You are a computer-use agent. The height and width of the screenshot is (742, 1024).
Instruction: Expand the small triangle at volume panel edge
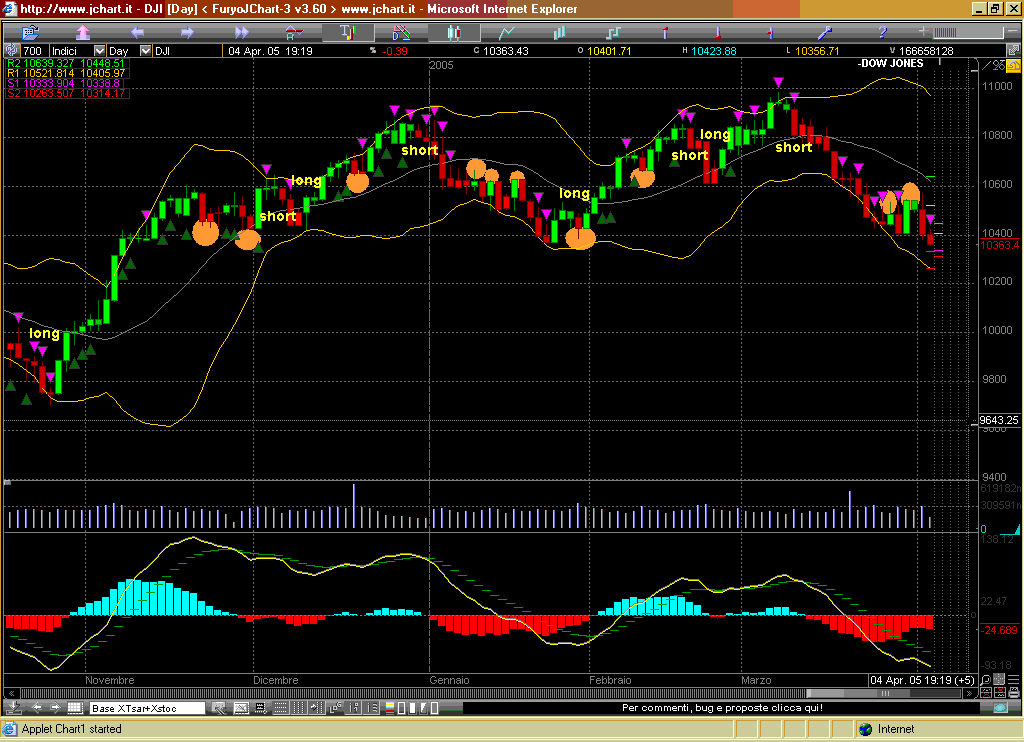click(1016, 528)
